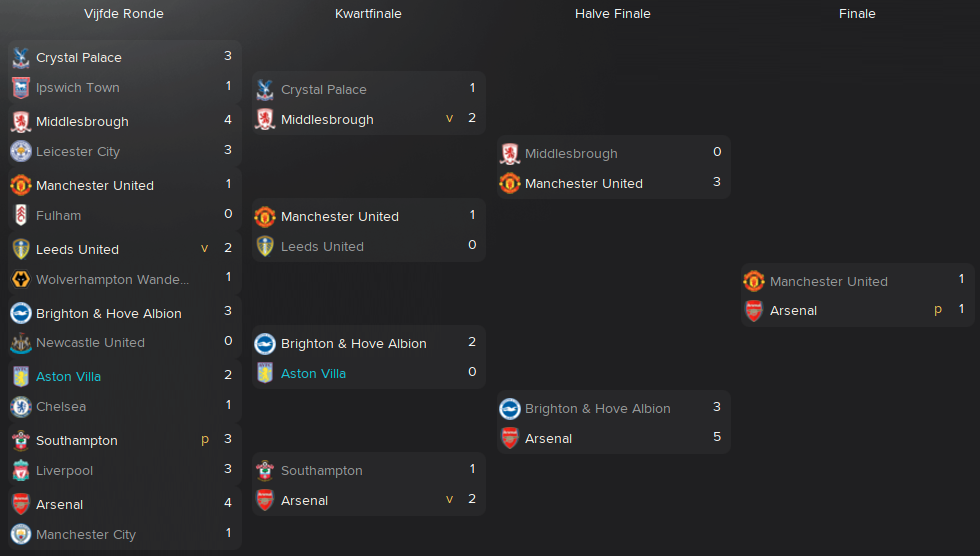Click the Crystal Palace crest in Vijfde Ronde
Image resolution: width=980 pixels, height=556 pixels.
21,57
